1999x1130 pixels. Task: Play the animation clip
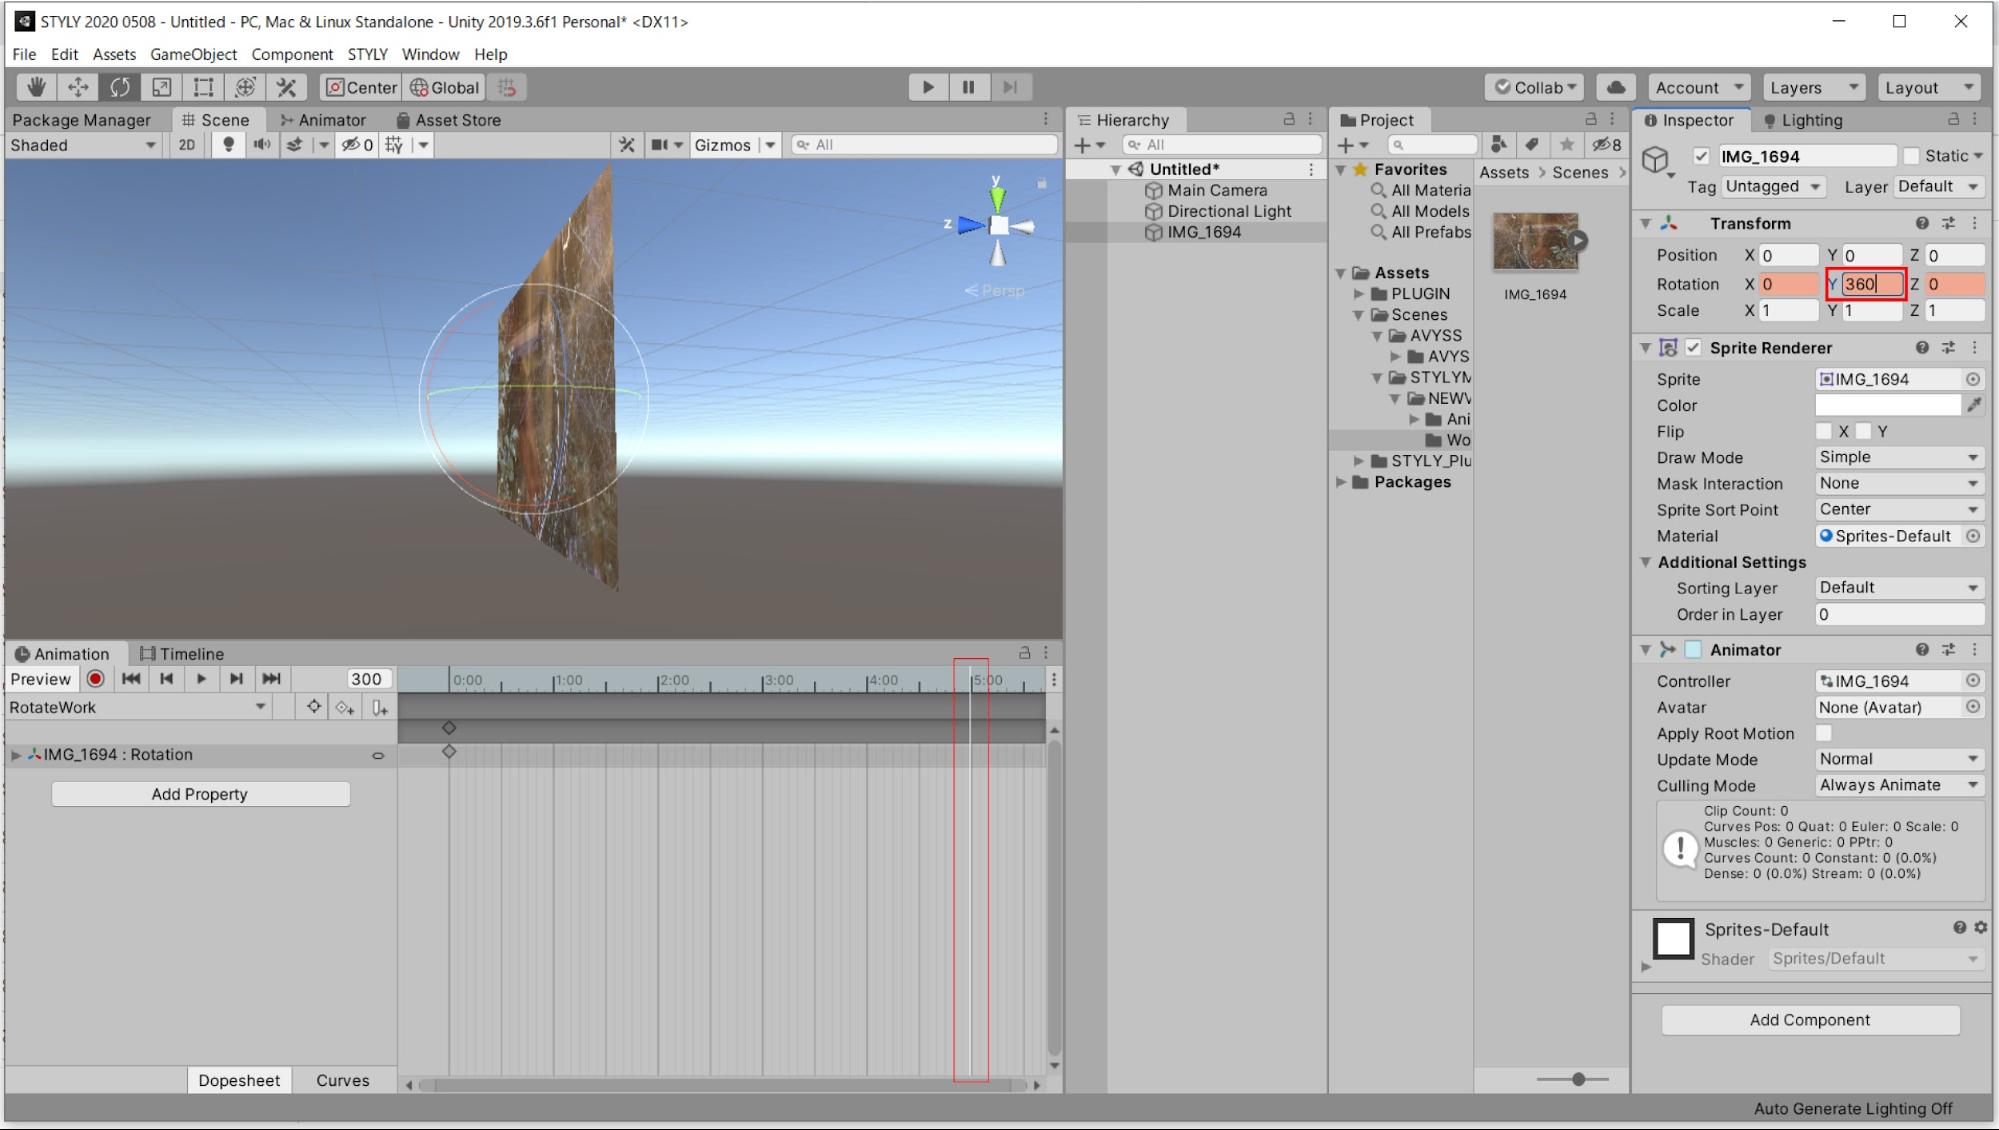(x=201, y=679)
